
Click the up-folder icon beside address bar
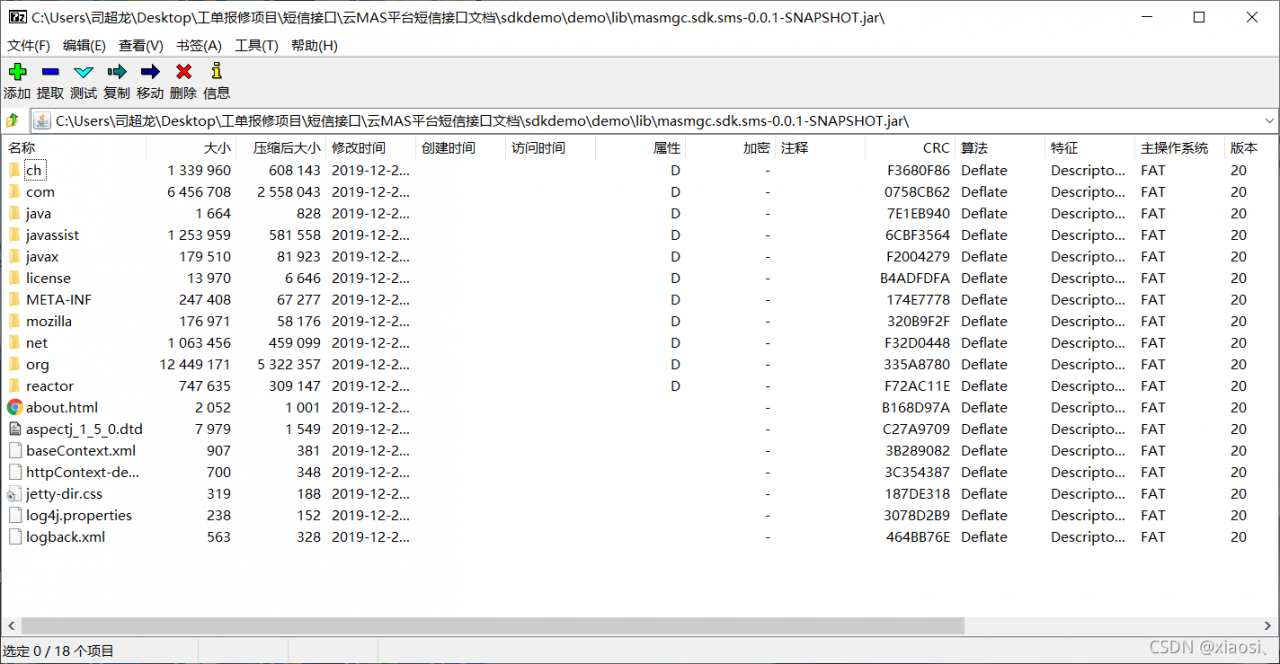click(13, 121)
